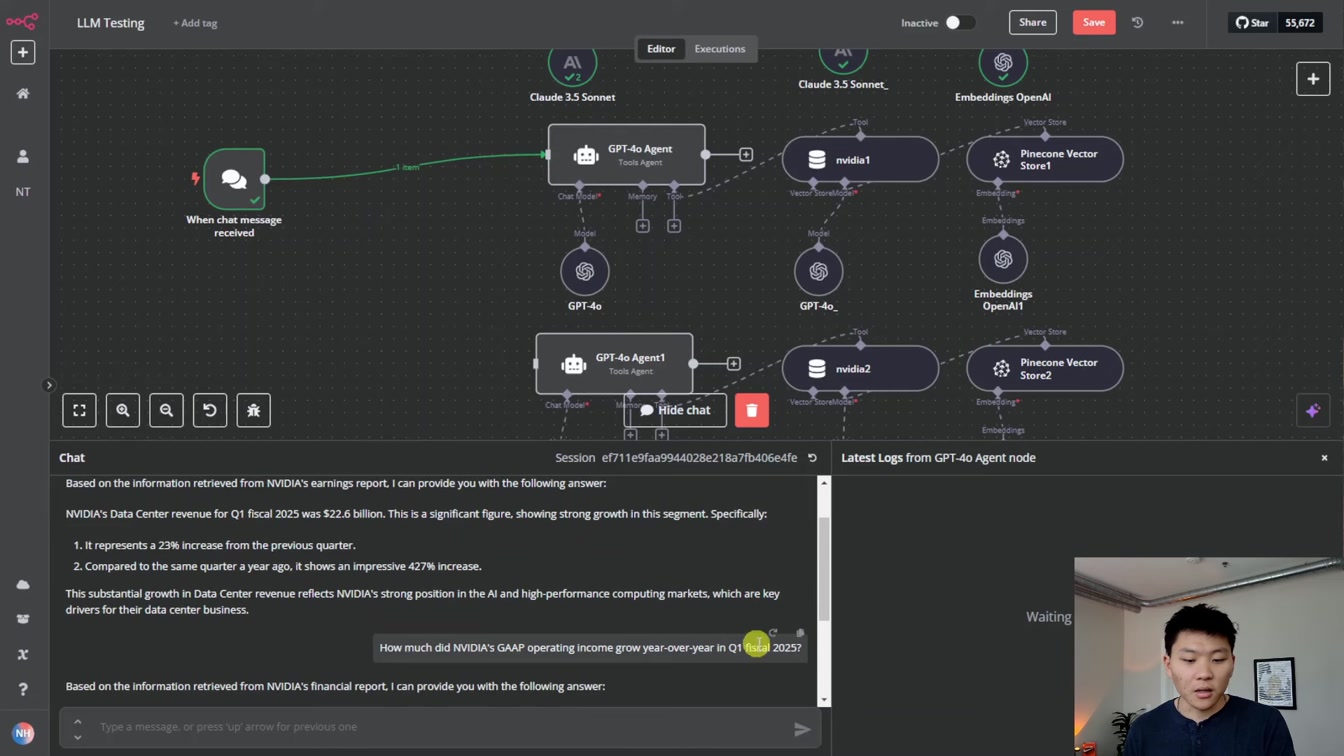This screenshot has height=756, width=1344.
Task: Add node after GPT-4o Agent output
Action: coord(746,154)
